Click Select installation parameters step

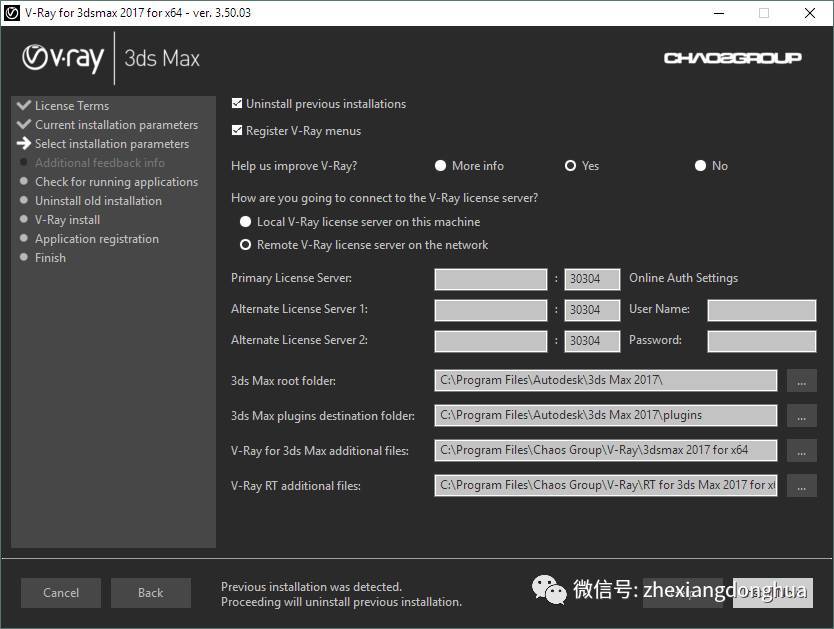[x=112, y=144]
